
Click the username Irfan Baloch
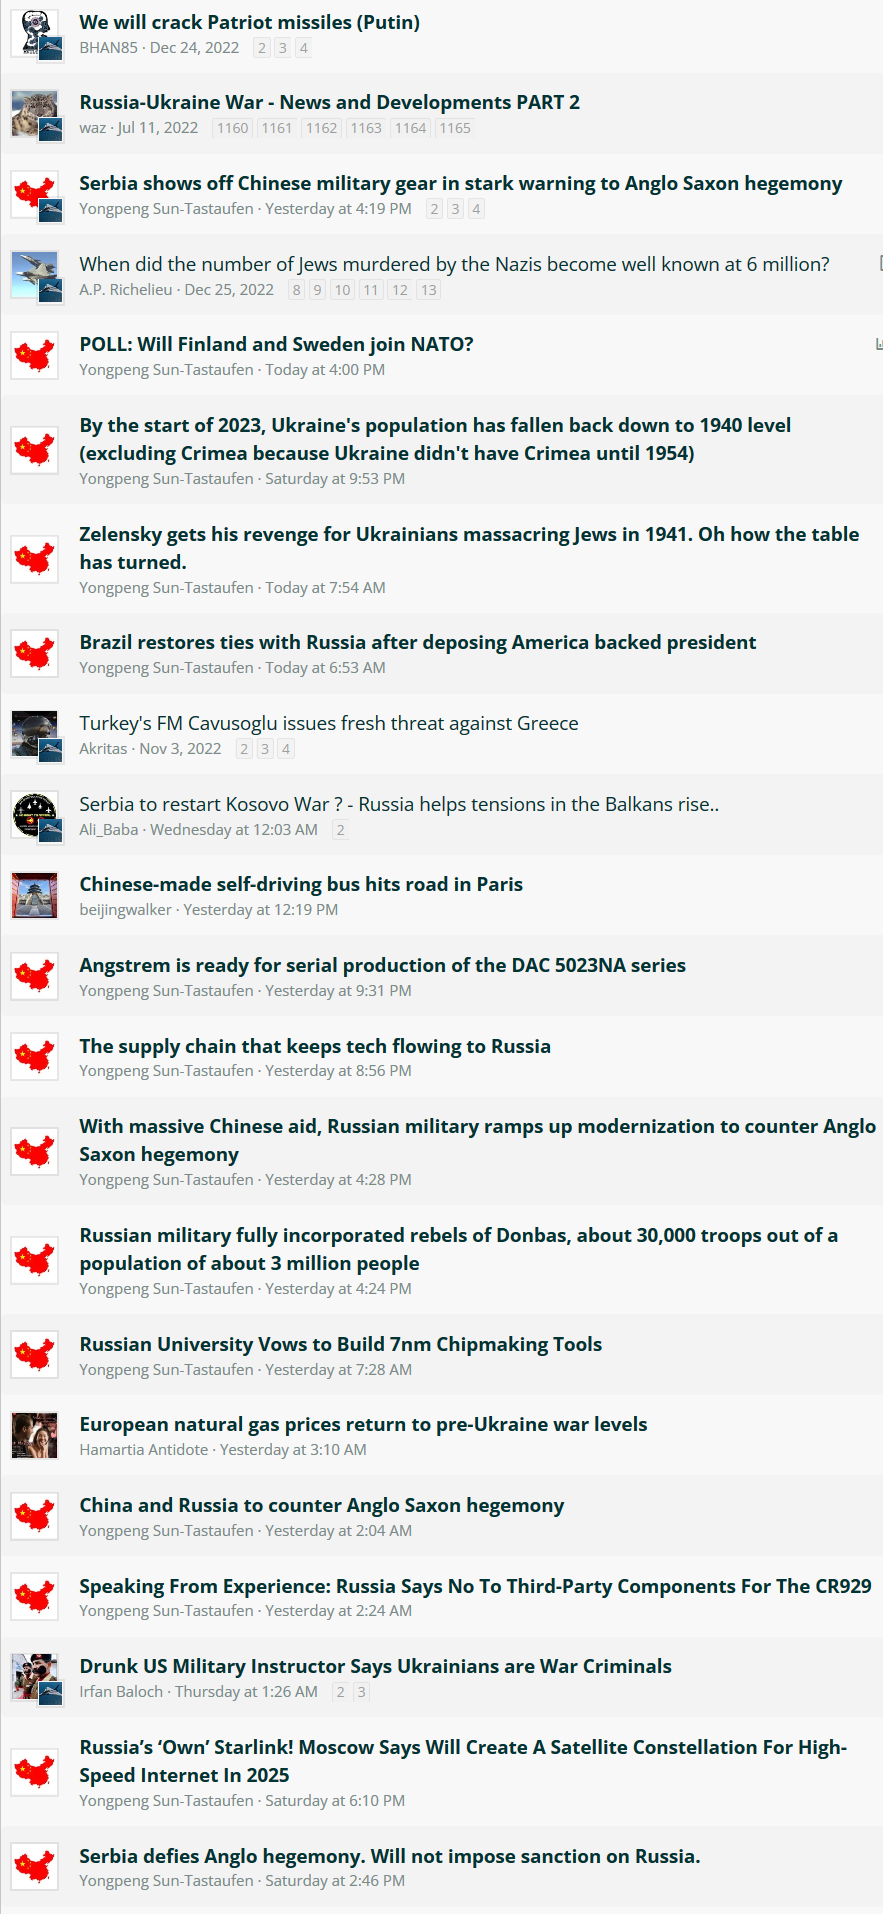[x=121, y=1692]
